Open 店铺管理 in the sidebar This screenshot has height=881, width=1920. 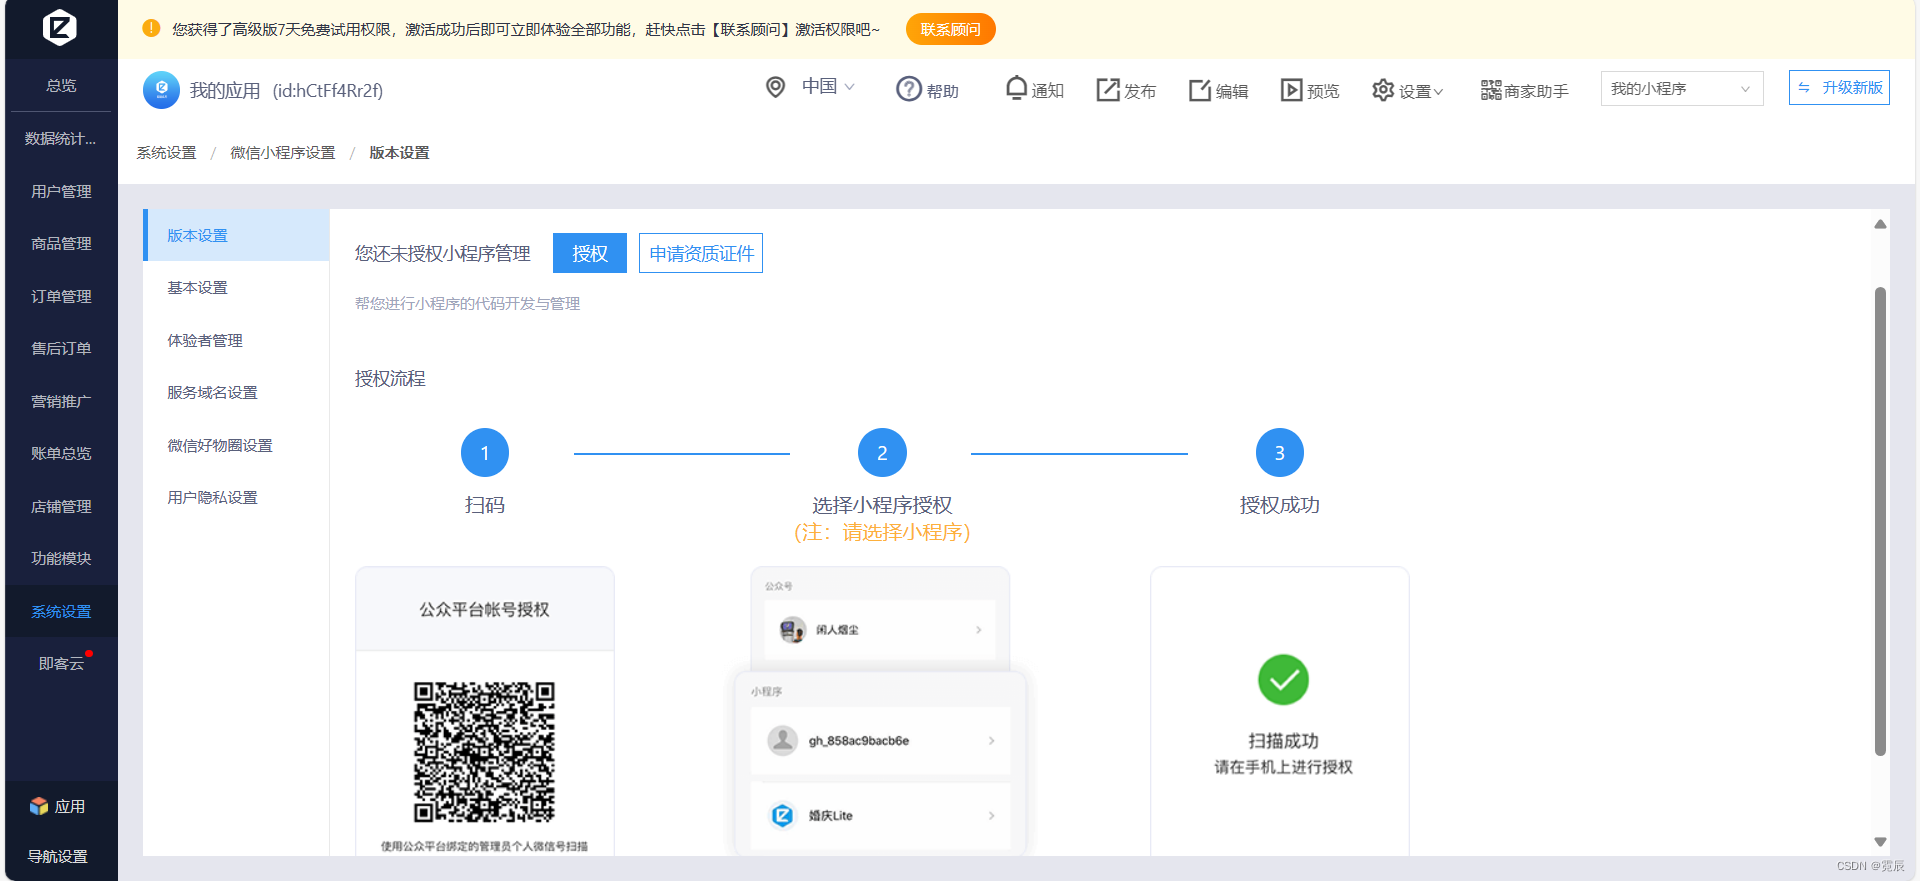pyautogui.click(x=61, y=506)
